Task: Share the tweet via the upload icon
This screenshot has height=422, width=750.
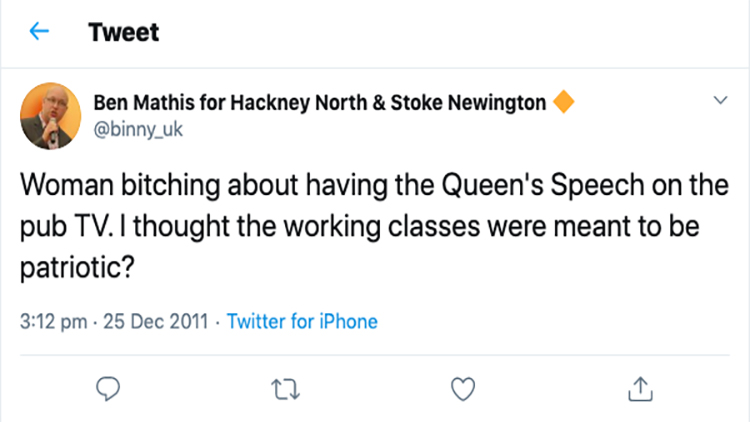Action: point(639,386)
